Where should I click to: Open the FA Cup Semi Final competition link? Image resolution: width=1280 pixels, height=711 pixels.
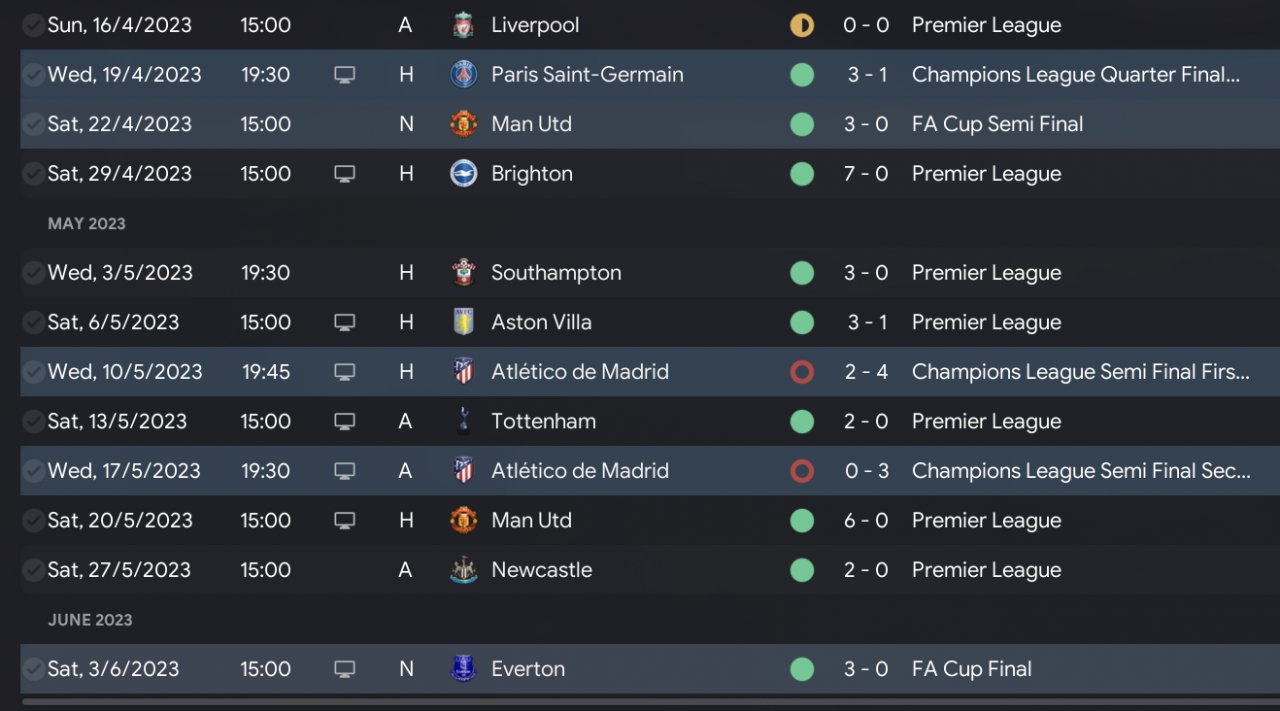tap(997, 124)
